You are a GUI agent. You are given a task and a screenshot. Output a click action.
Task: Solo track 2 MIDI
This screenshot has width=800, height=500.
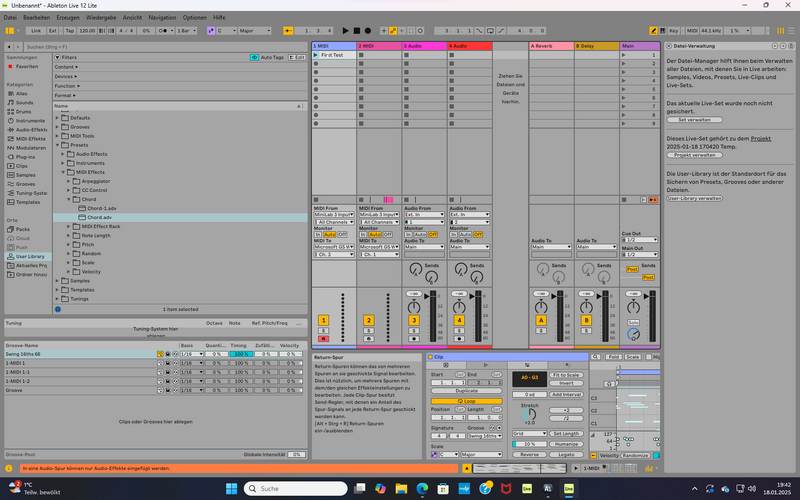[x=368, y=331]
